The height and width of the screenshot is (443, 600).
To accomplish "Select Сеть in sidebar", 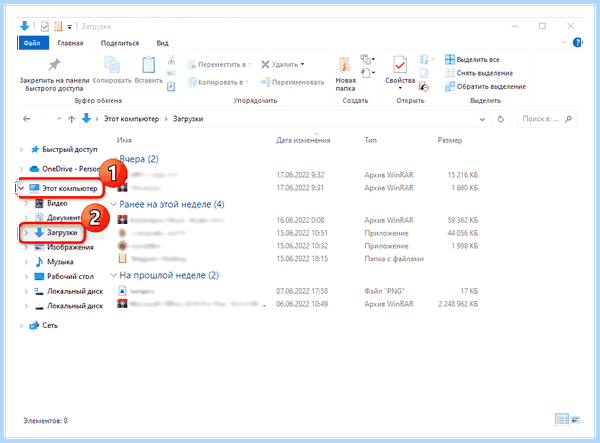I will point(50,326).
